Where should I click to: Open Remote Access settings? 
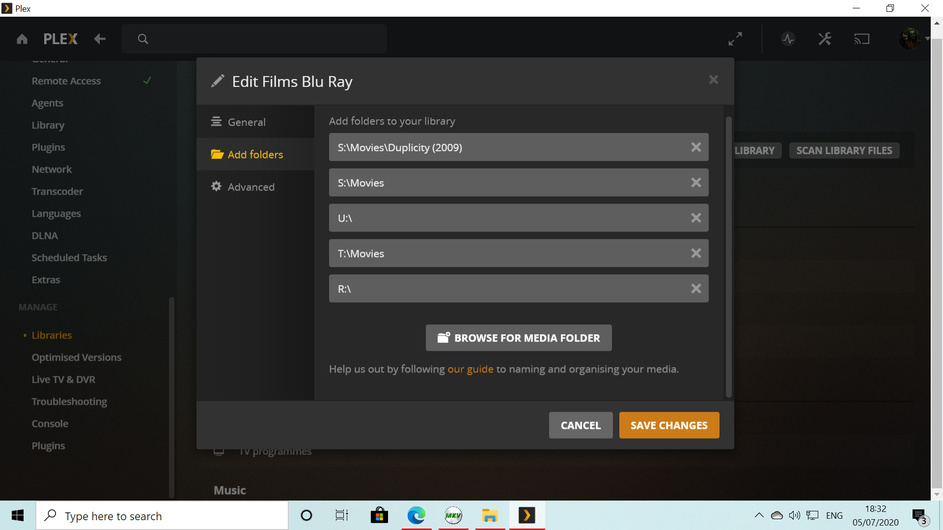coord(66,81)
